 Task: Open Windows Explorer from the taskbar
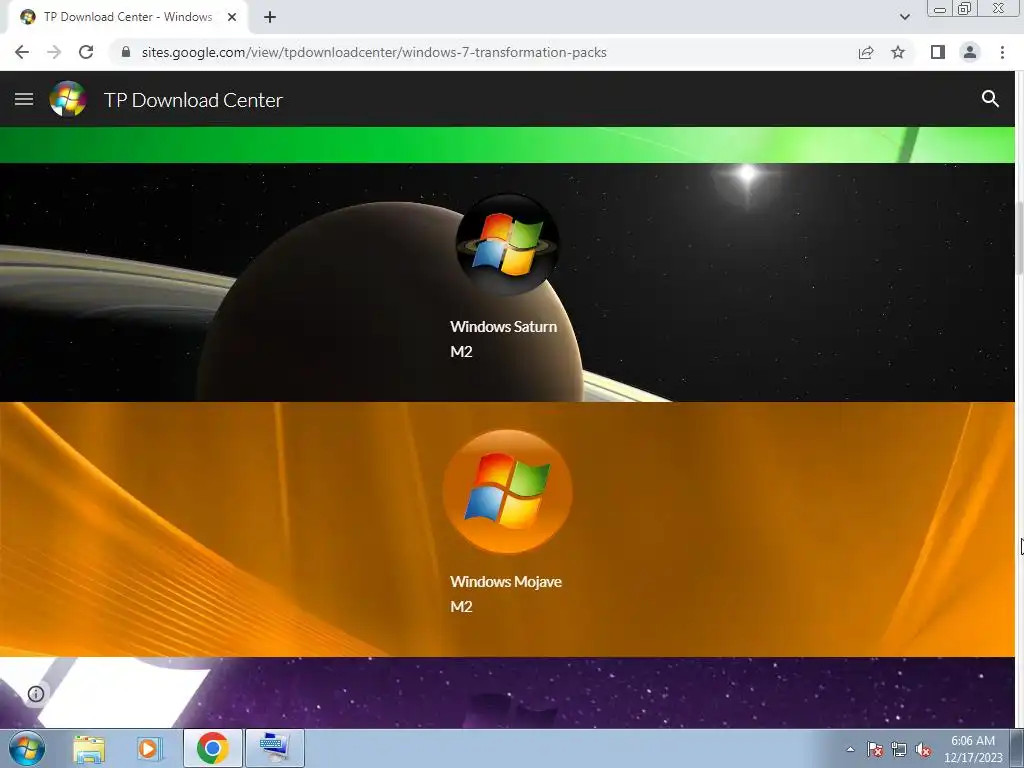89,748
